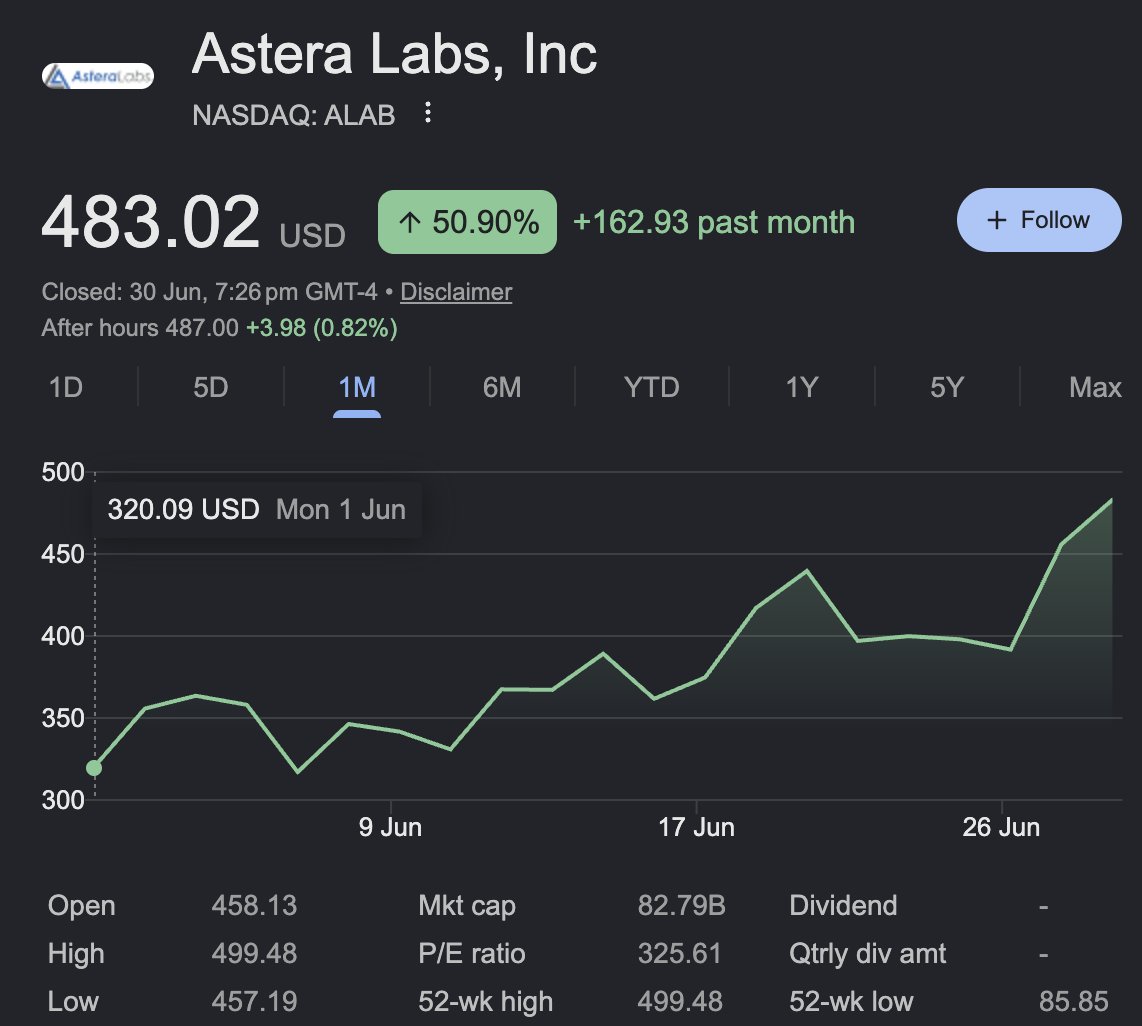Open the 5Y chart range
Viewport: 1142px width, 1026px height.
tap(947, 387)
